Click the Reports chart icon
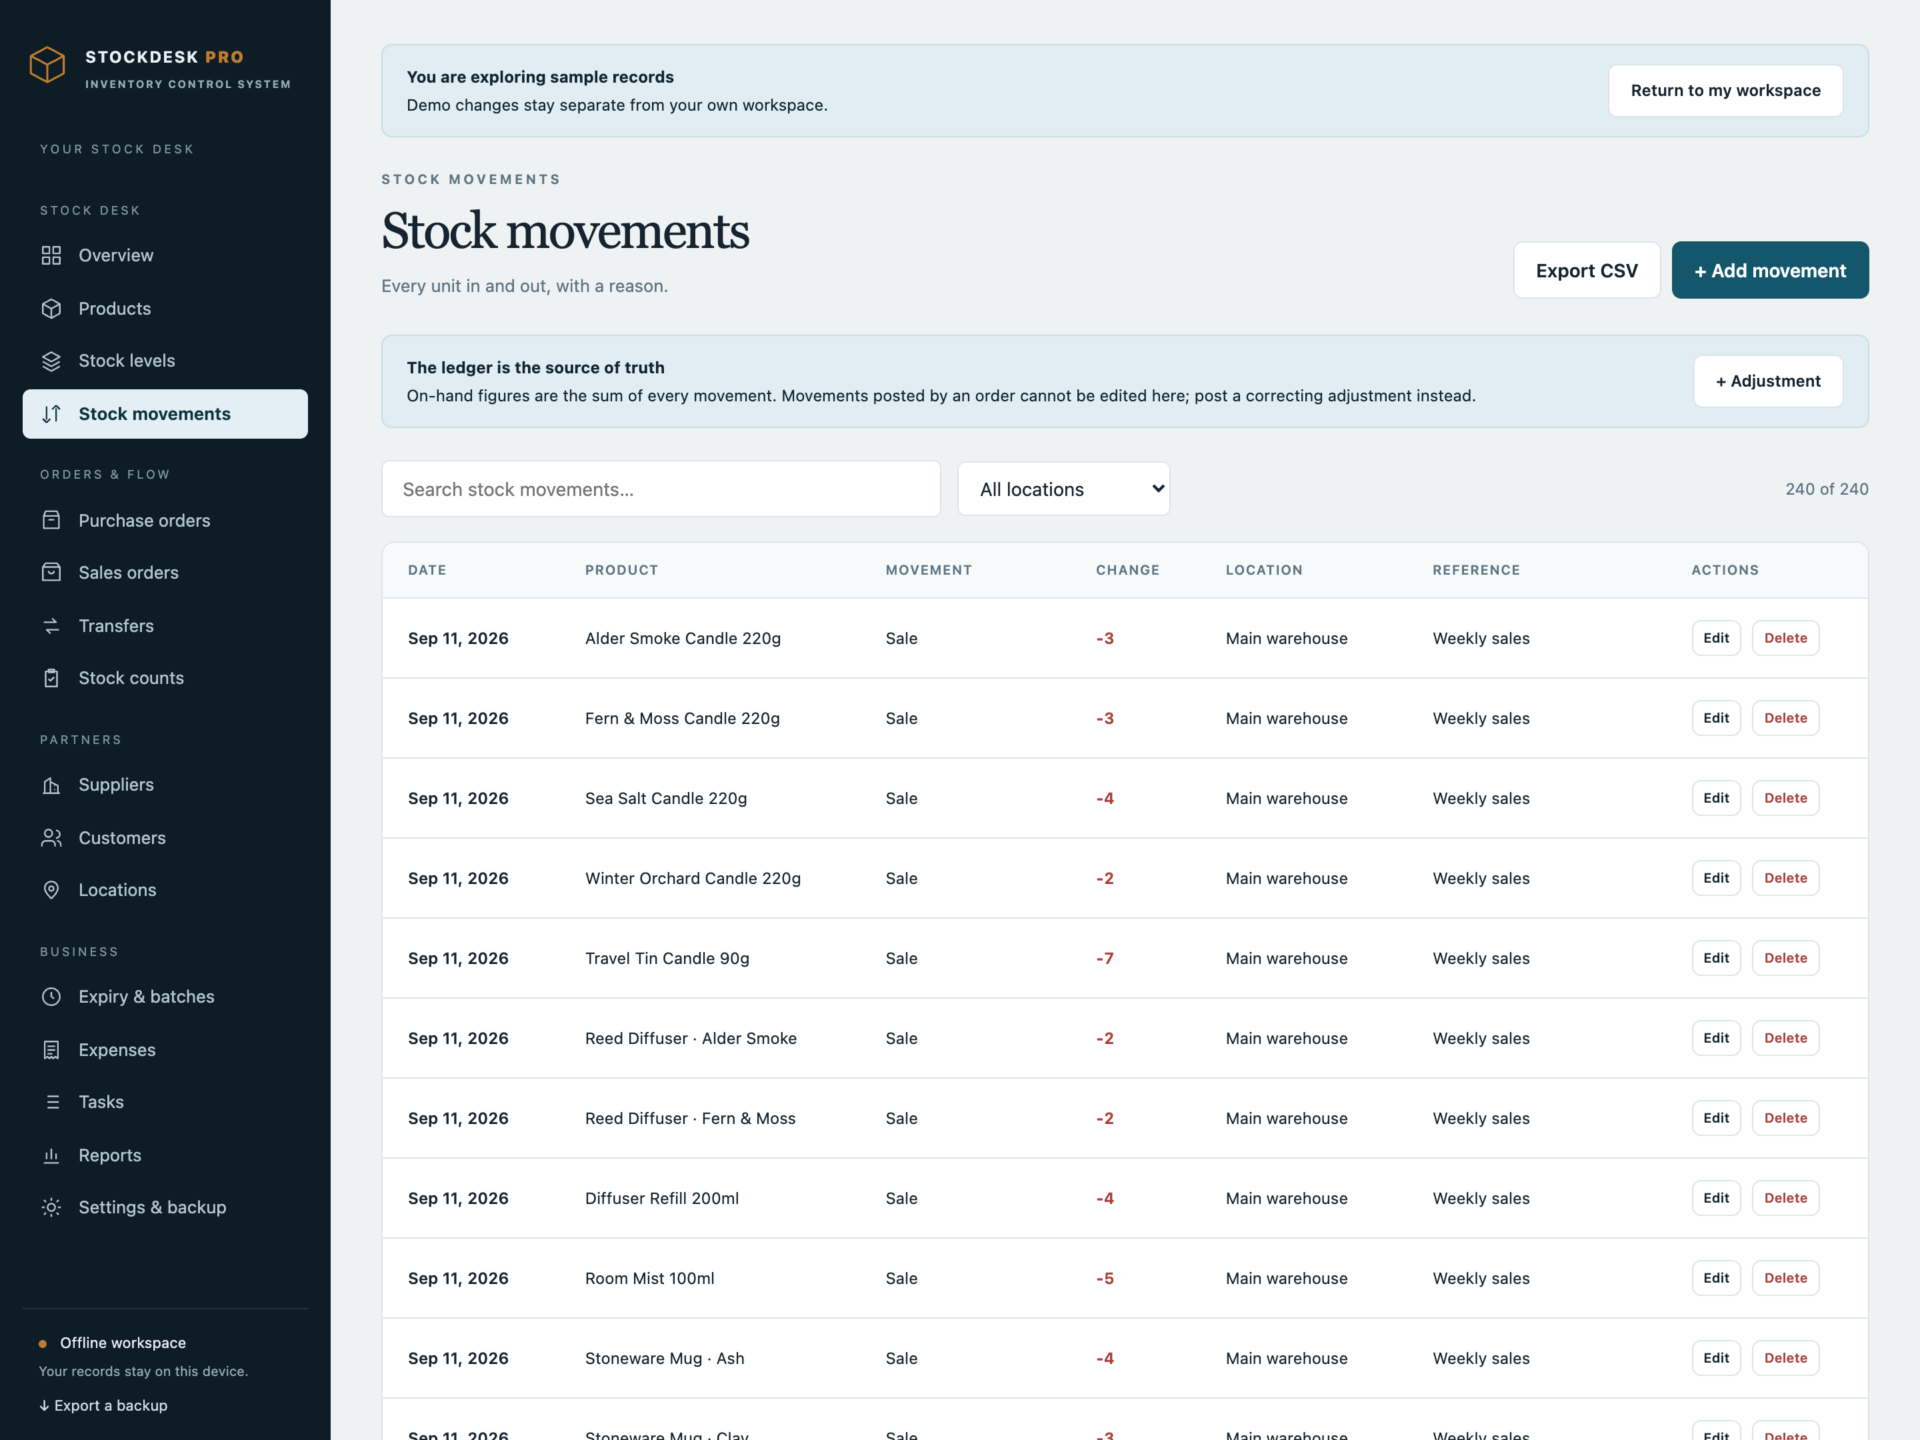 click(x=51, y=1155)
